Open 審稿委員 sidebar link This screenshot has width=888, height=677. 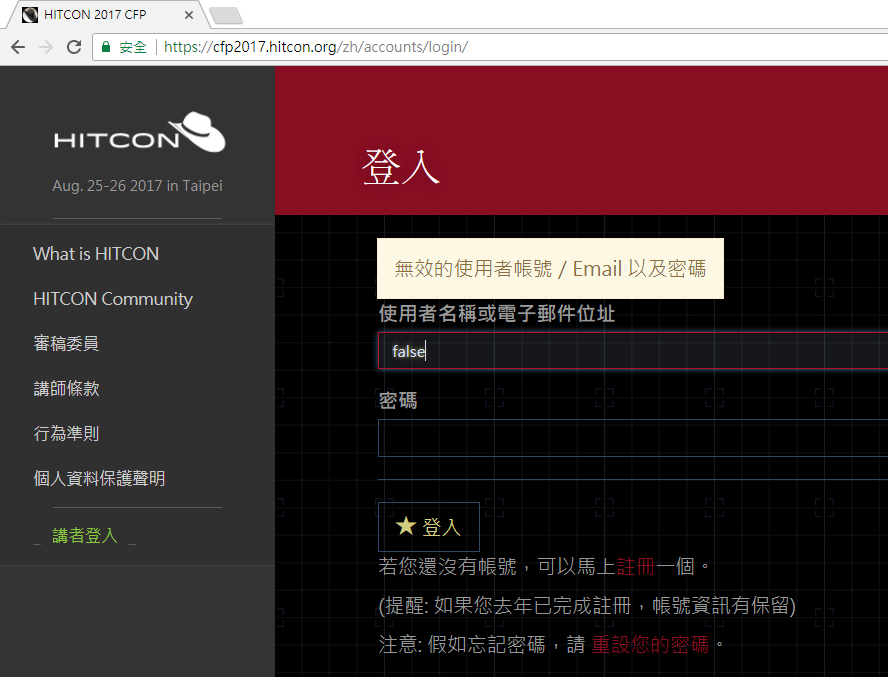pos(66,343)
